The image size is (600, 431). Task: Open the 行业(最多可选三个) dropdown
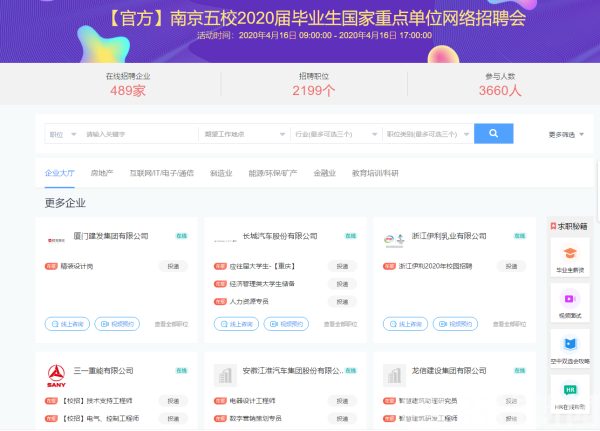click(336, 134)
